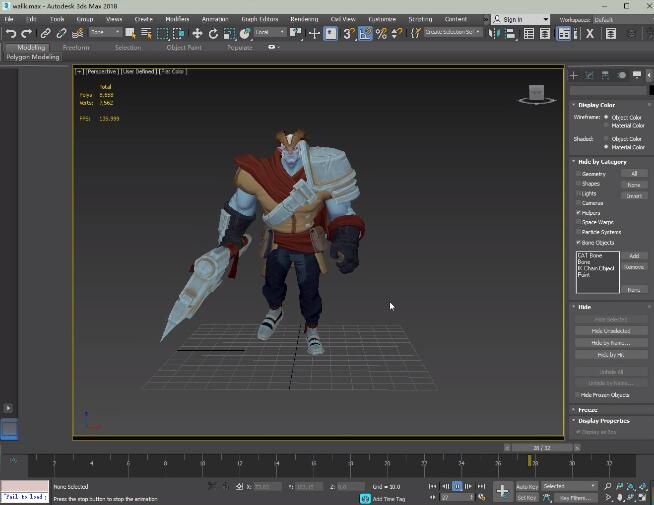
Task: Select Wireframe Material Color radio button
Action: (x=606, y=126)
